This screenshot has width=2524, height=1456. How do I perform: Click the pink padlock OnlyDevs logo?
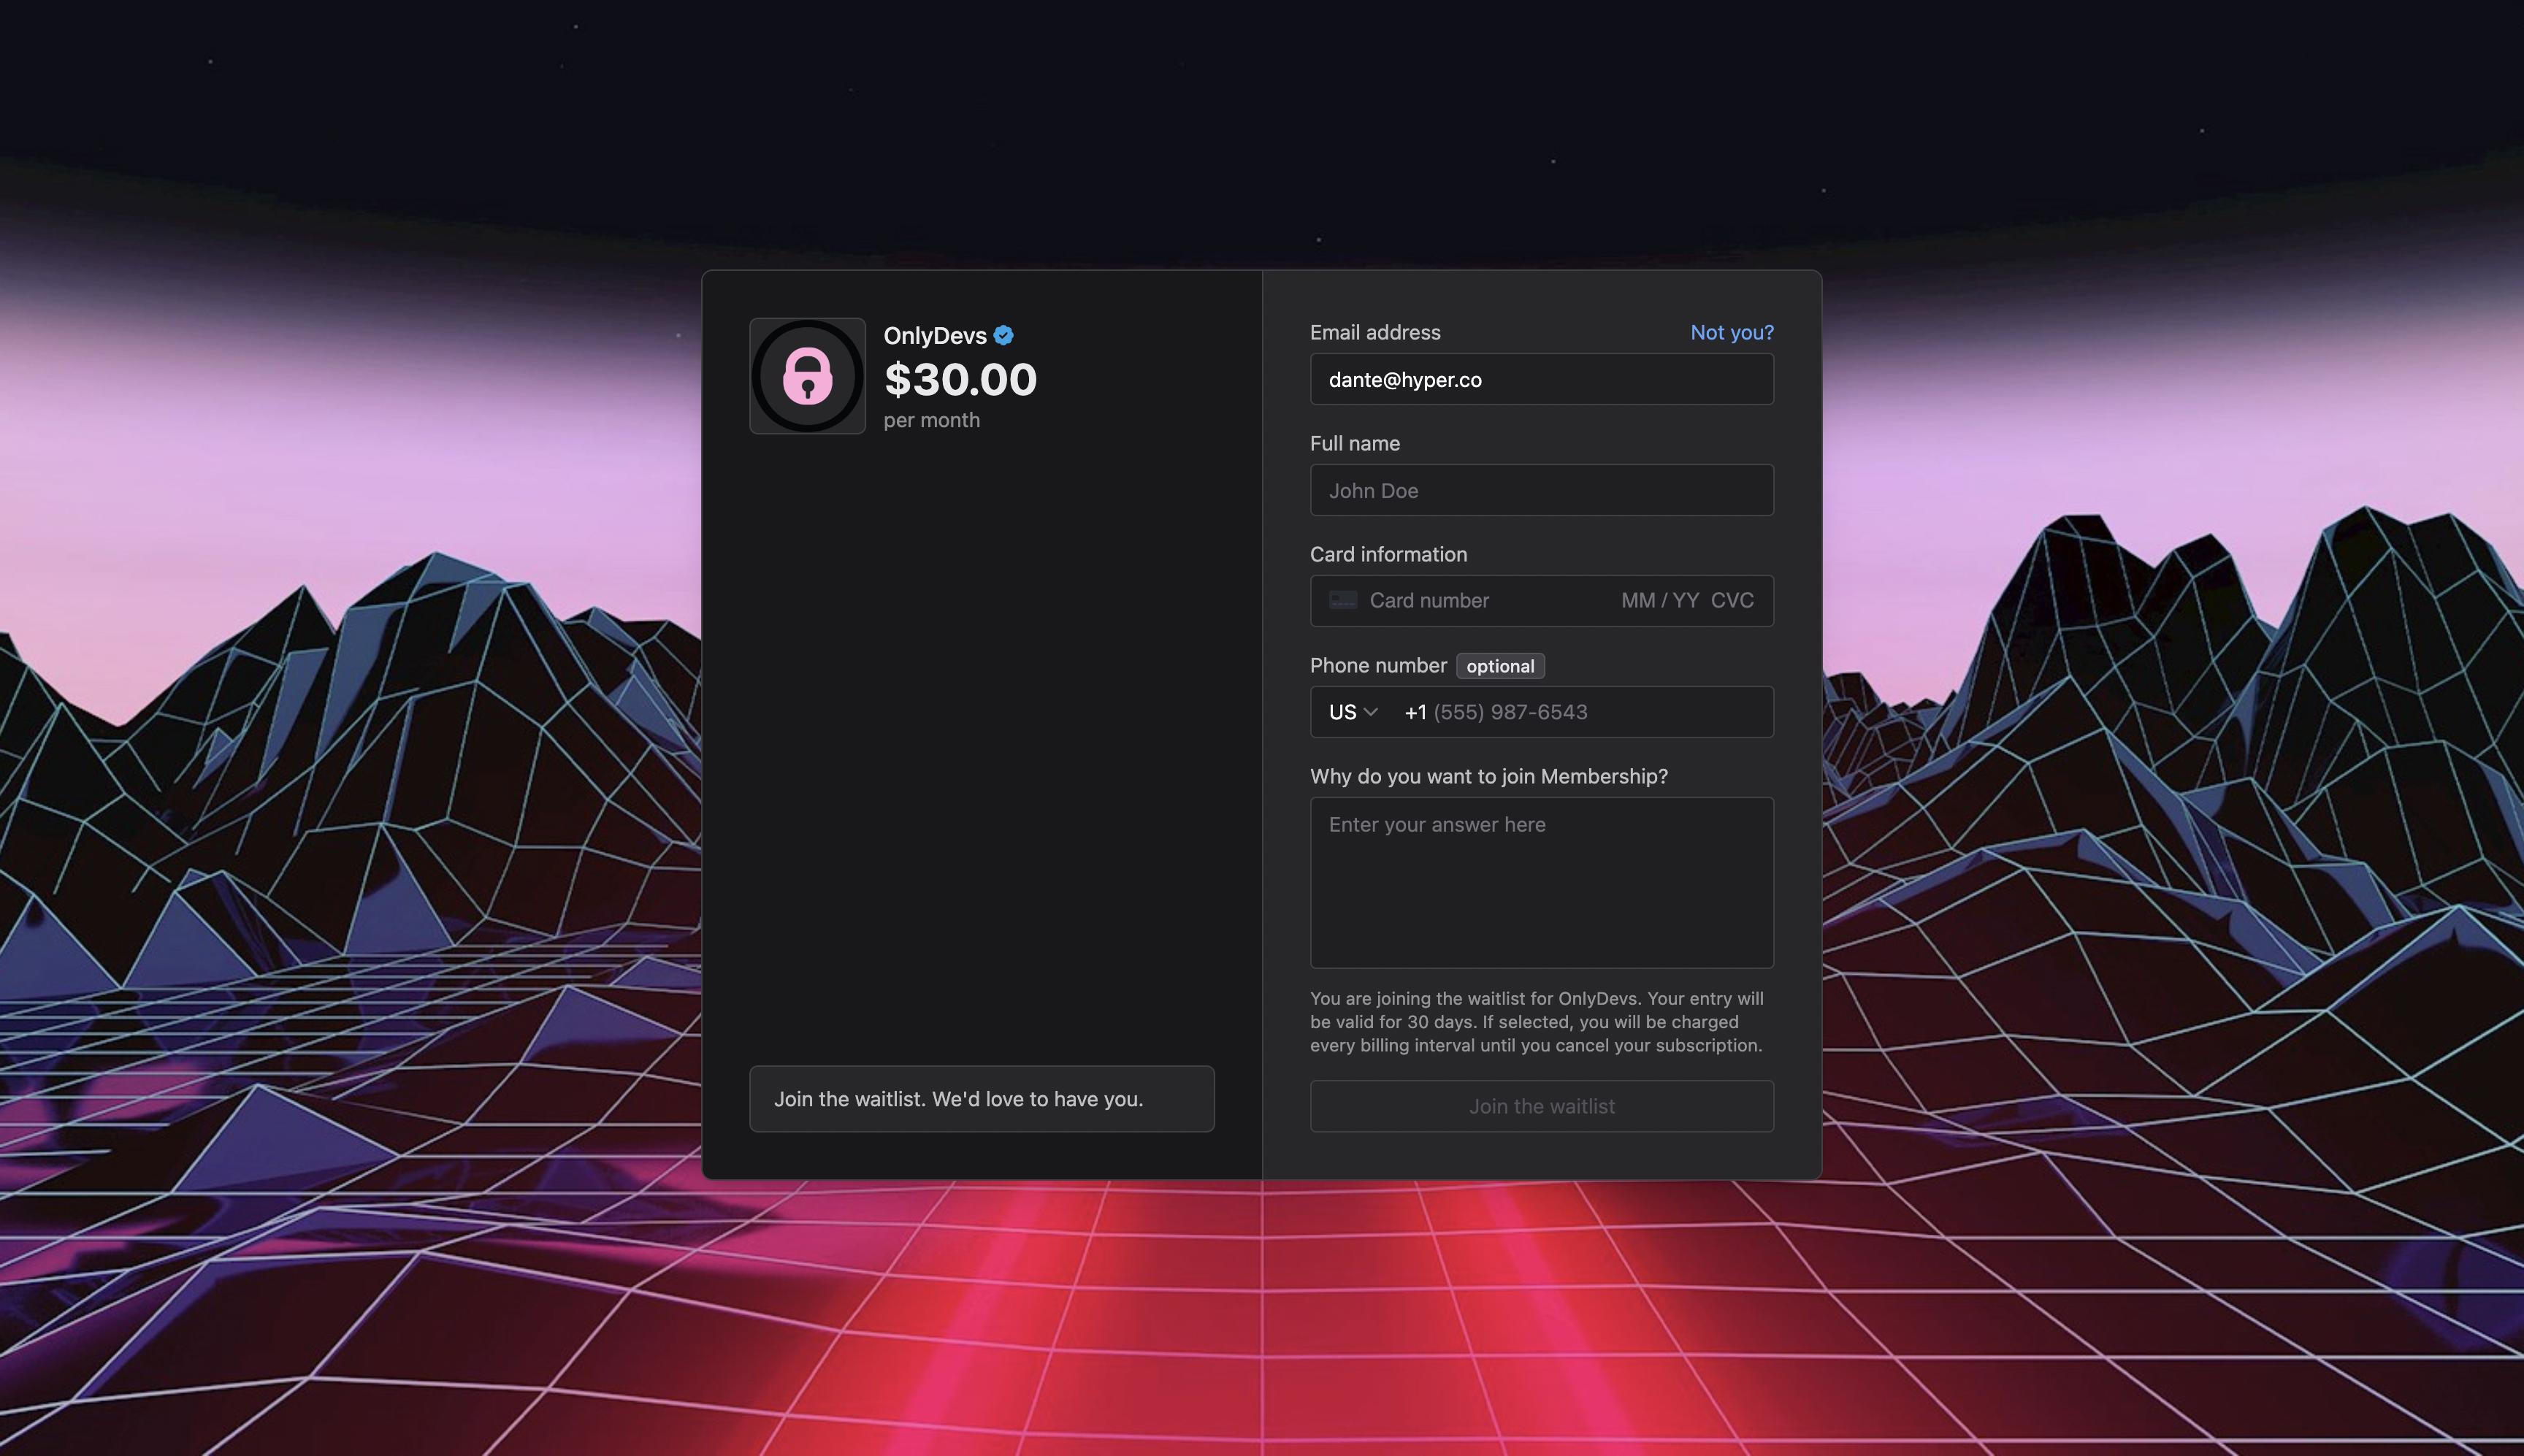point(807,376)
